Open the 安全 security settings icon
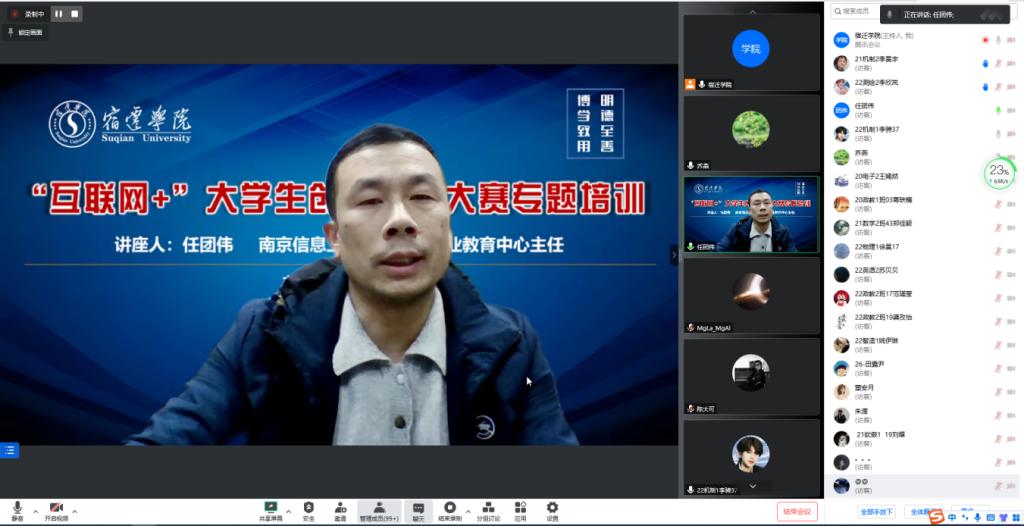This screenshot has width=1024, height=526. 308,508
